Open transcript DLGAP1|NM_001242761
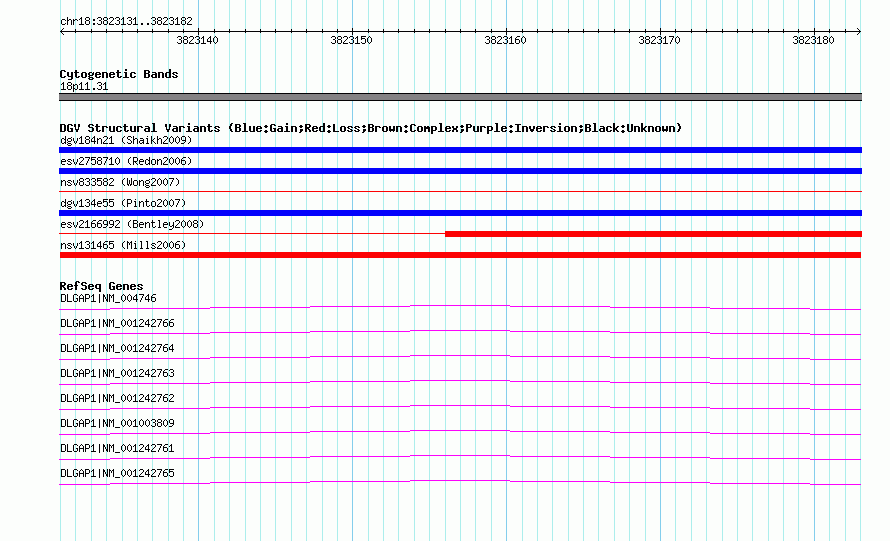Screen dimensions: 890x541 [x=117, y=448]
